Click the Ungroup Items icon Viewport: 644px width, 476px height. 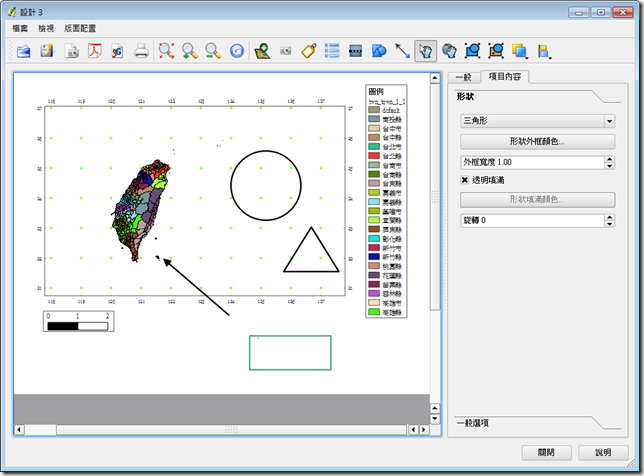496,51
